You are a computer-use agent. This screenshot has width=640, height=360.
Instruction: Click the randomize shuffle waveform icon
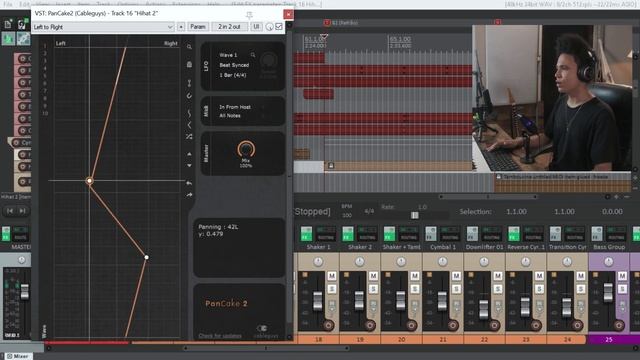(189, 136)
